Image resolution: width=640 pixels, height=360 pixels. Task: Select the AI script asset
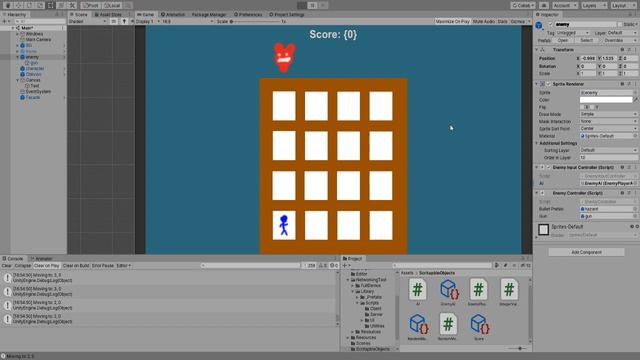[x=418, y=292]
